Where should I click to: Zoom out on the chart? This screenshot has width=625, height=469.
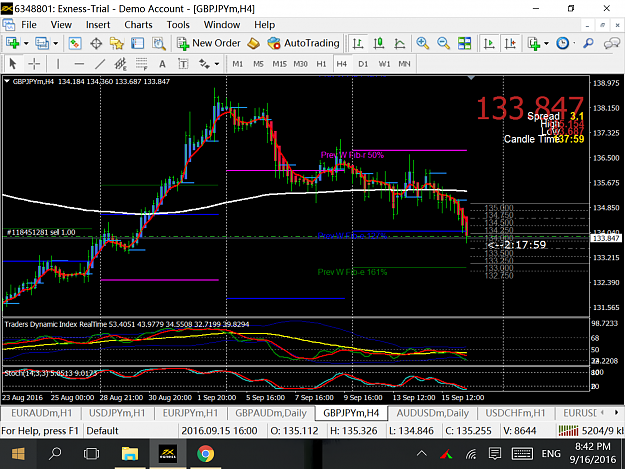443,43
